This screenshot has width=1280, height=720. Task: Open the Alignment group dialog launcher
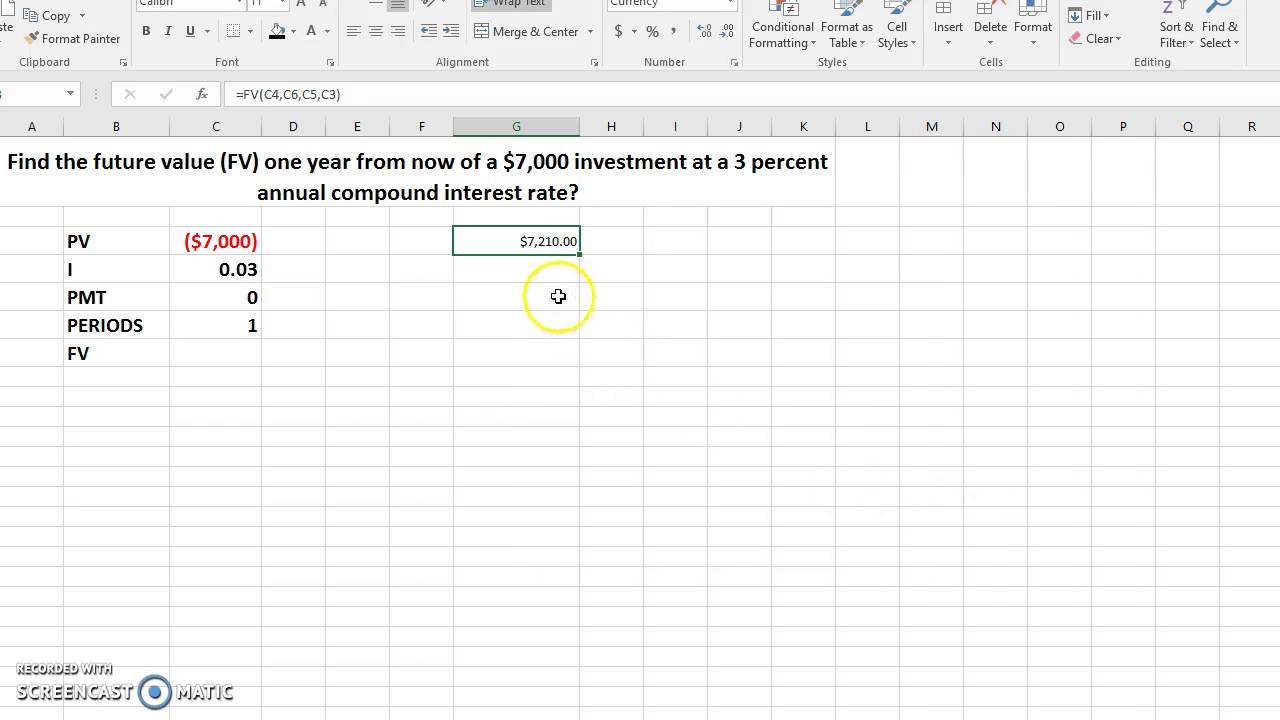point(594,63)
